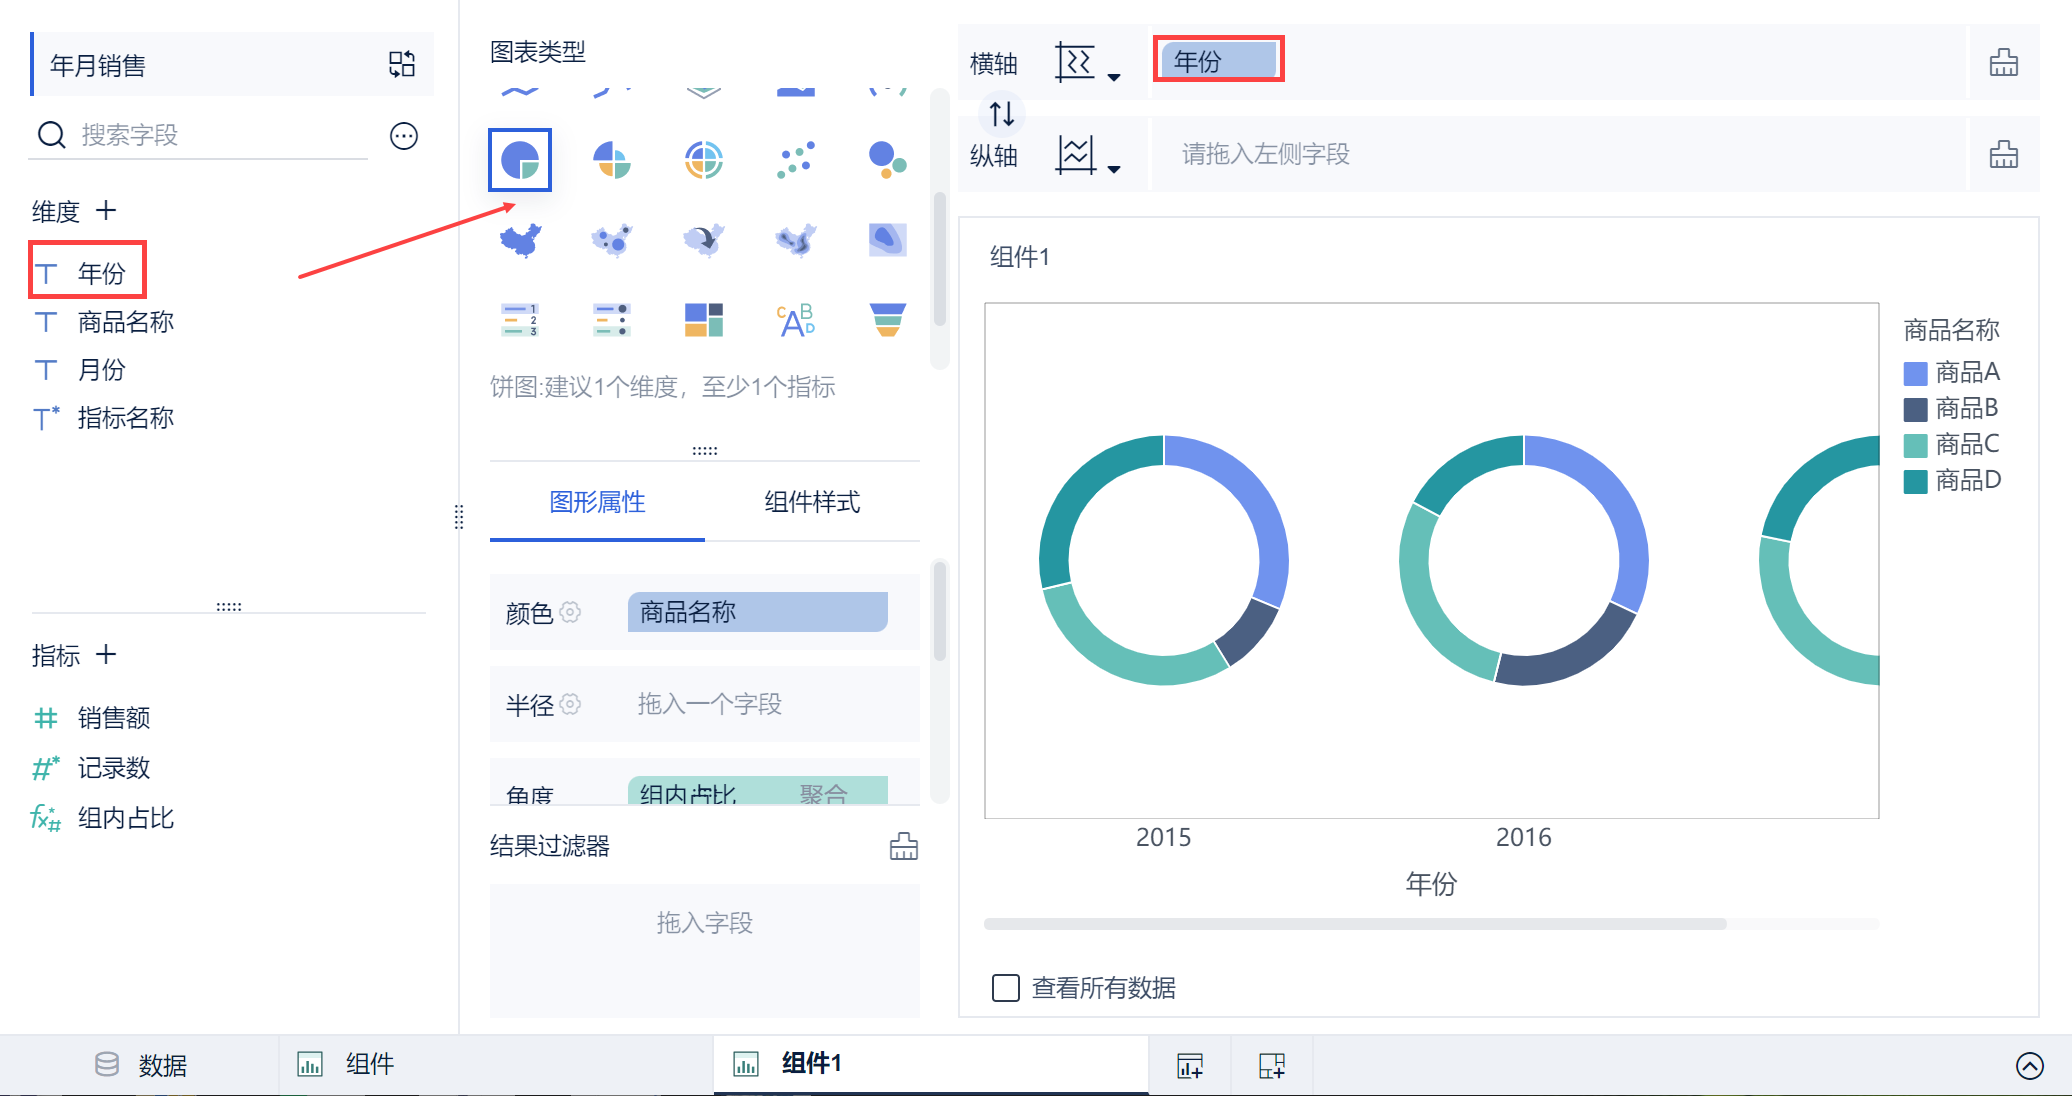Select the rose chart type icon

(612, 160)
